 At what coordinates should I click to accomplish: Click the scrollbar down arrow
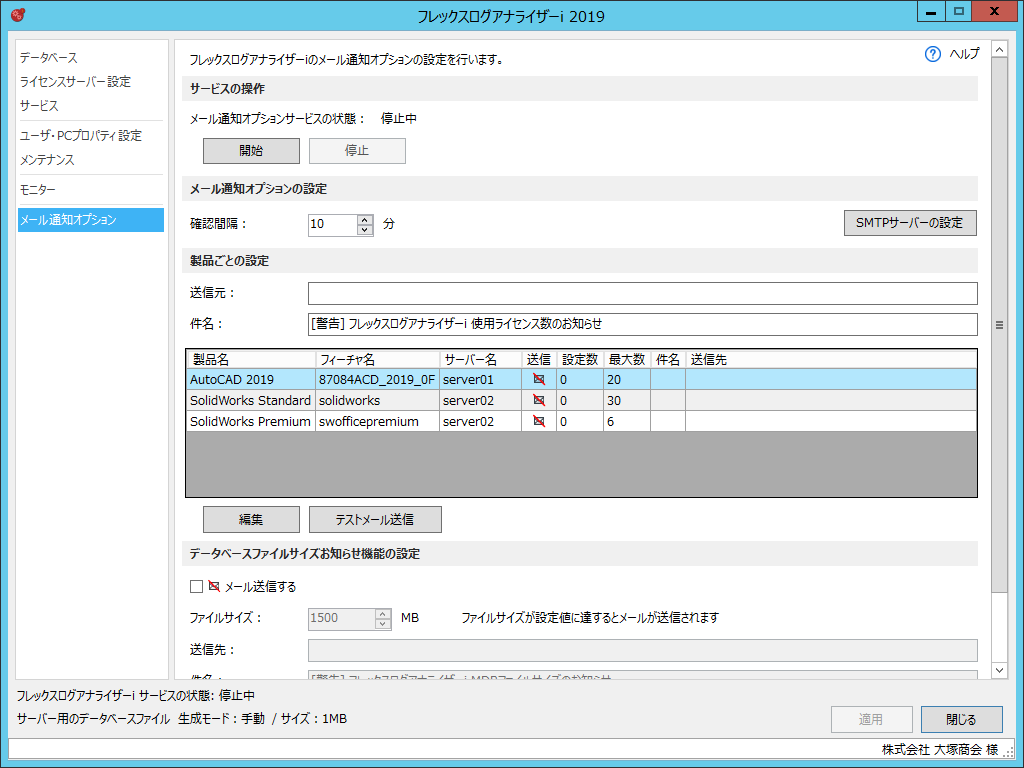(999, 670)
